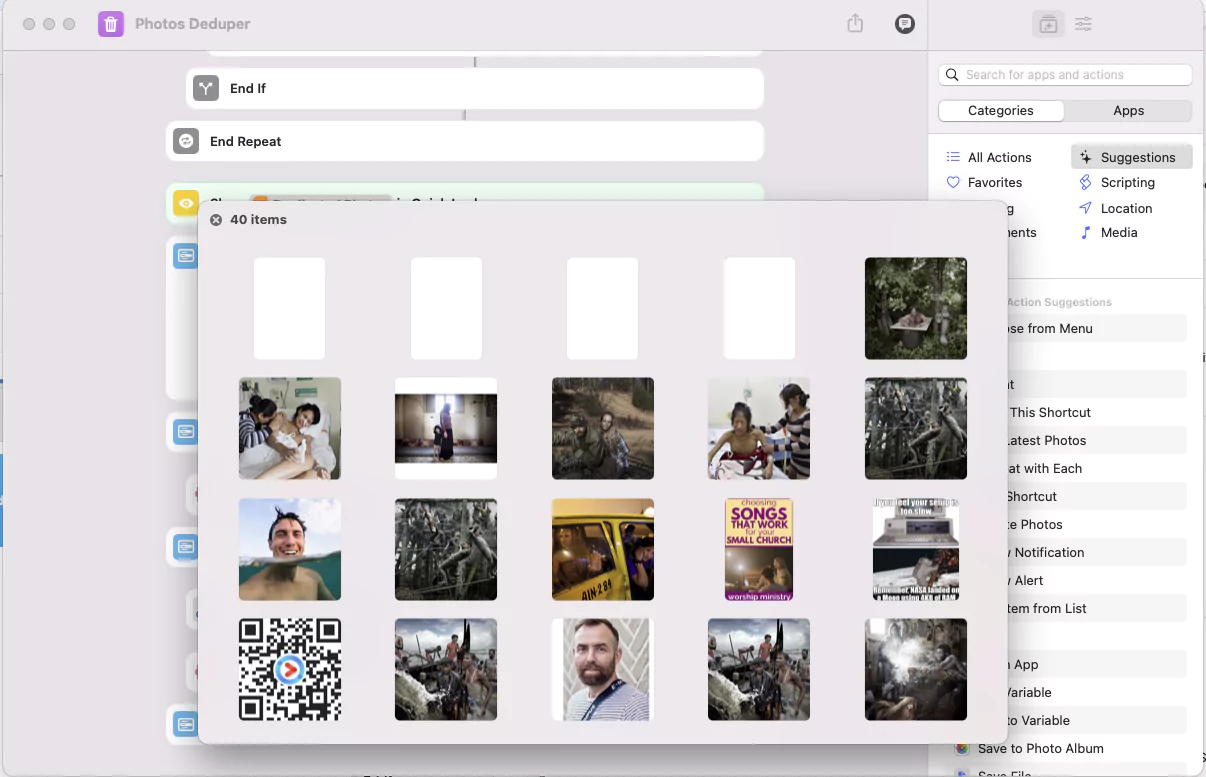Select the QR code thumbnail in the preview
The image size is (1206, 777).
pos(289,670)
